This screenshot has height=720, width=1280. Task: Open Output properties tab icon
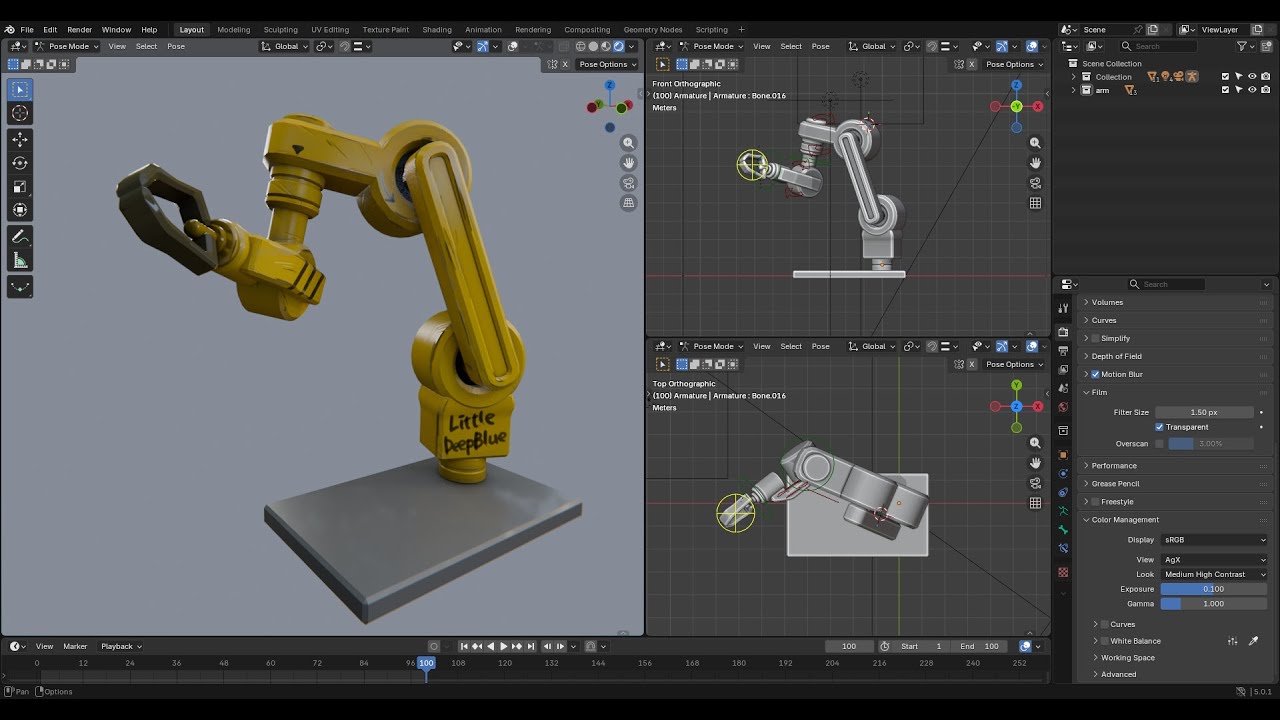(1063, 352)
